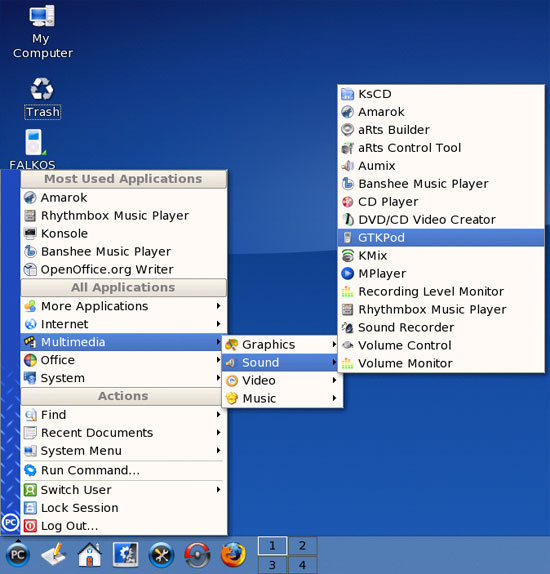Open the Trash desktop icon
This screenshot has height=574, width=550.
pos(42,98)
